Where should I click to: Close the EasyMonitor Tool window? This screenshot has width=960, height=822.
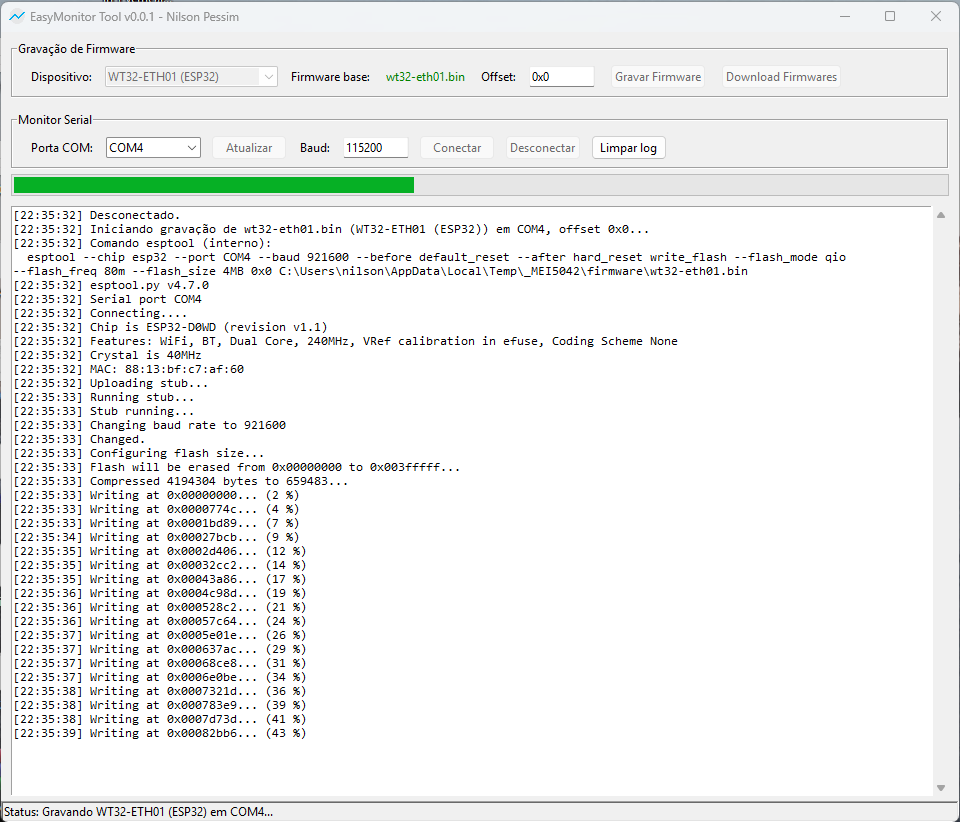pos(935,17)
